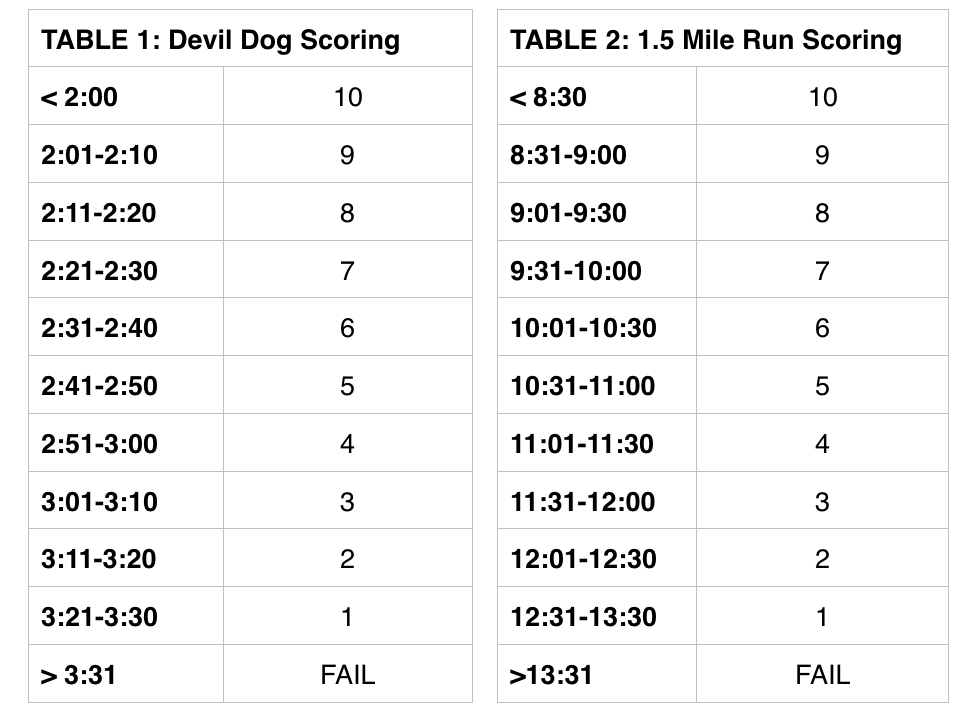Image resolution: width=970 pixels, height=714 pixels.
Task: Click the "10:31-11:00" time range cell
Action: point(582,386)
